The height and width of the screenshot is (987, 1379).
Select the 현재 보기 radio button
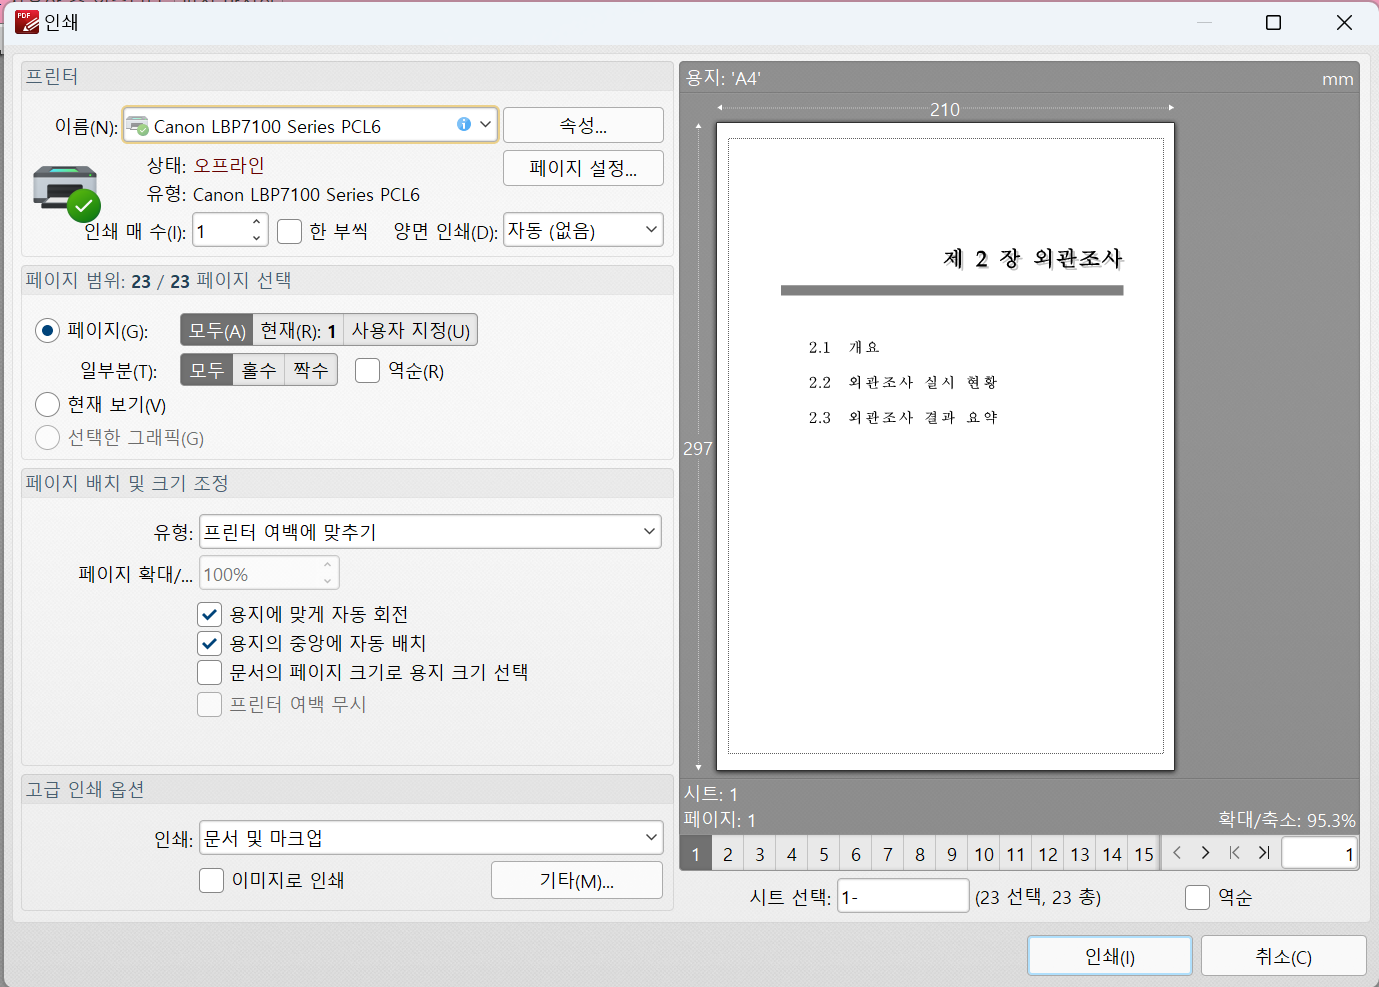[x=48, y=405]
